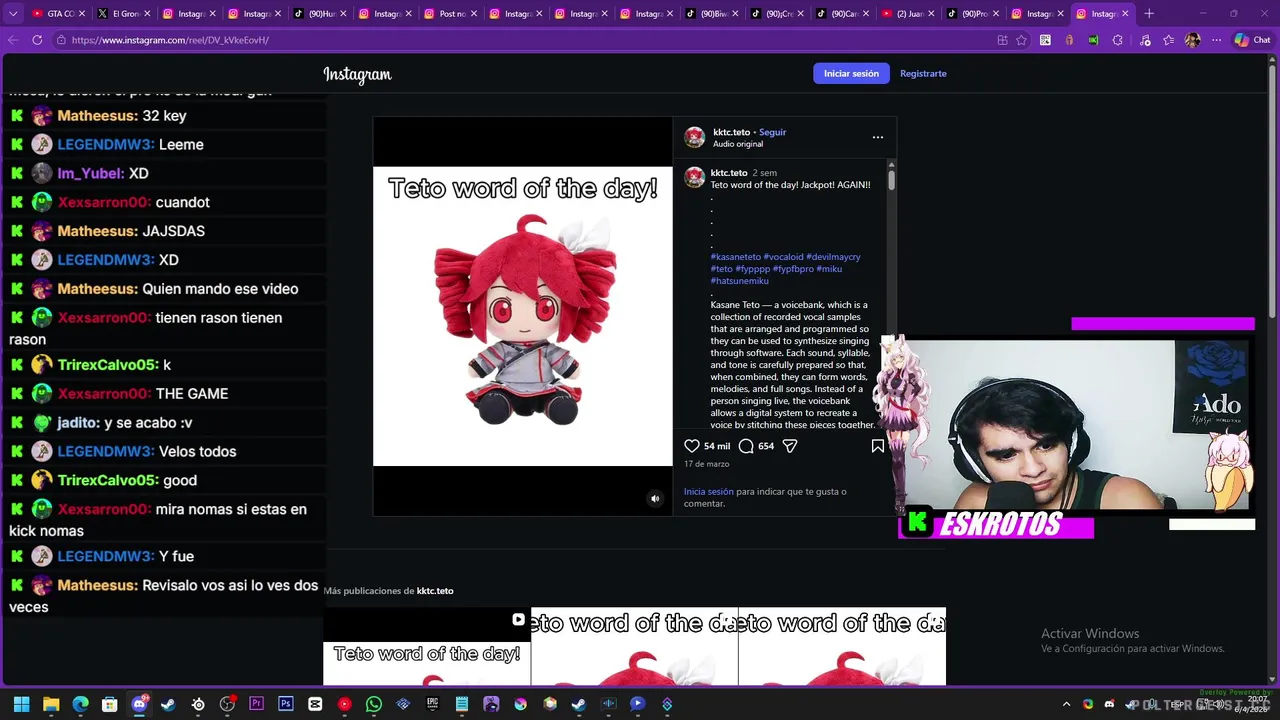Switch to the Post no tab

(x=449, y=14)
